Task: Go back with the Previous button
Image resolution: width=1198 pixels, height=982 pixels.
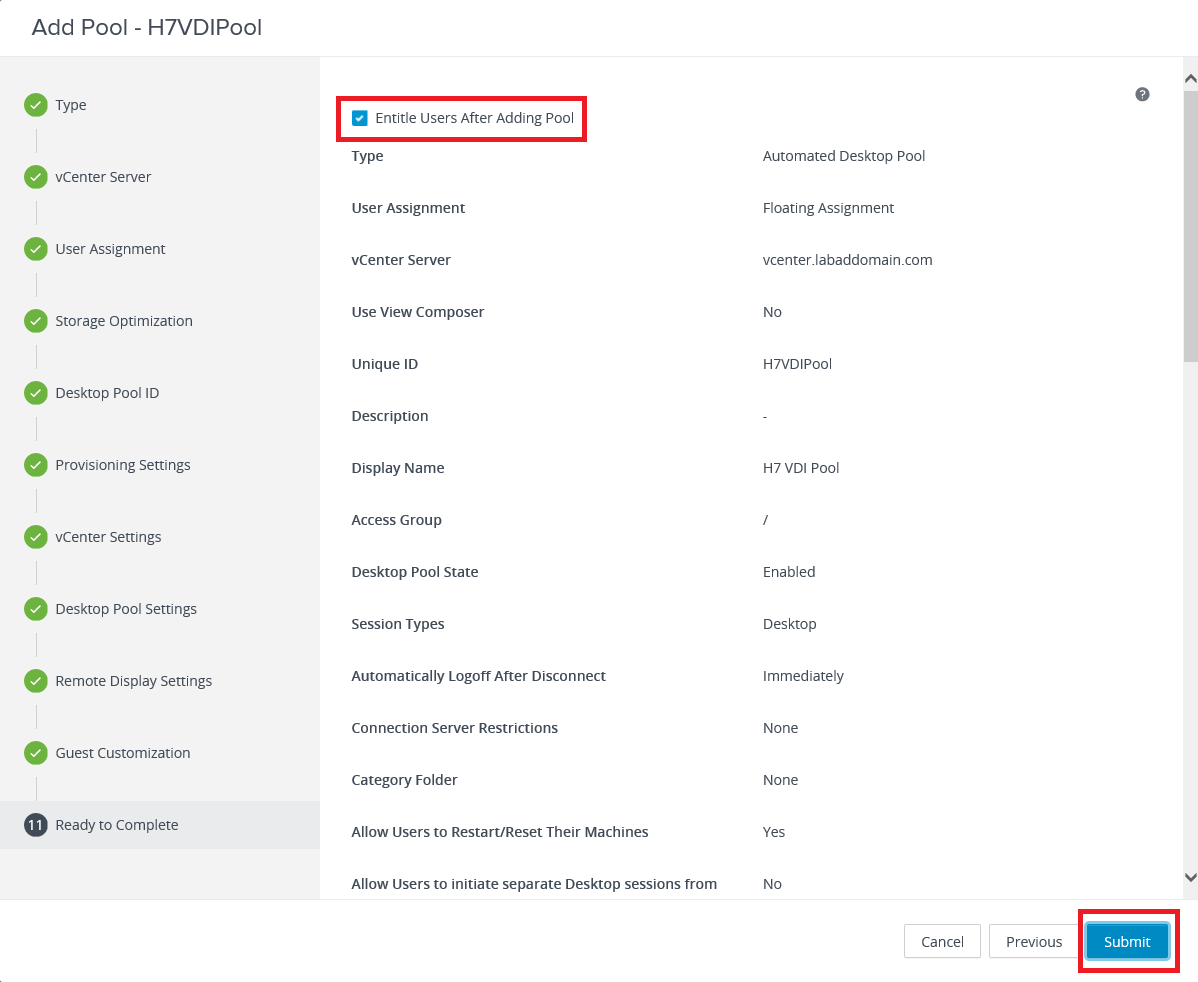Action: 1033,941
